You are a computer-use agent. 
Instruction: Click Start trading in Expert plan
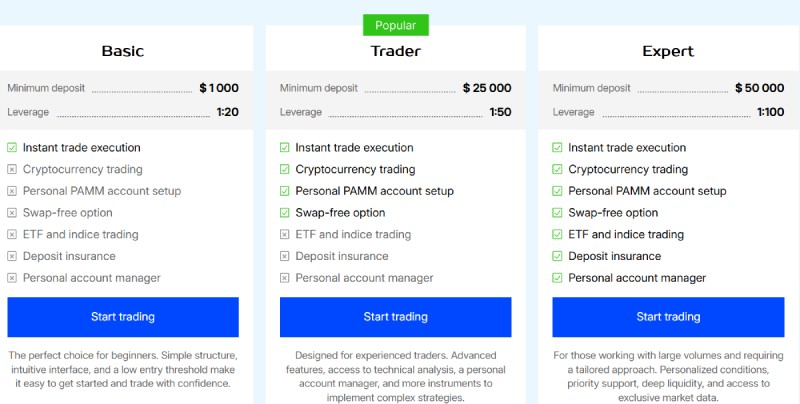click(x=669, y=317)
